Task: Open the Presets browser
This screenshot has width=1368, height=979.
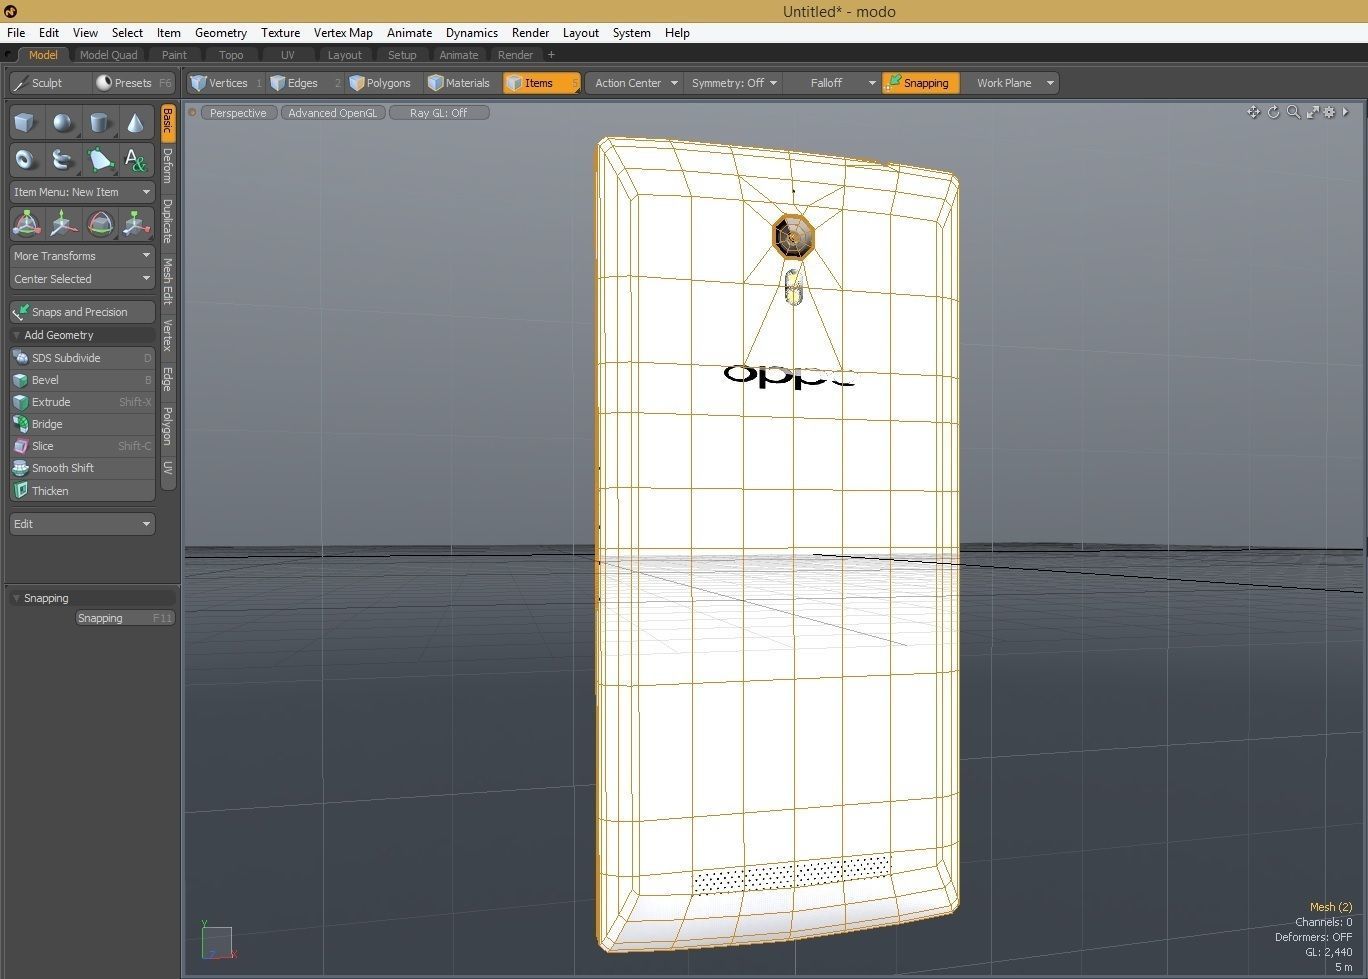Action: coord(133,83)
